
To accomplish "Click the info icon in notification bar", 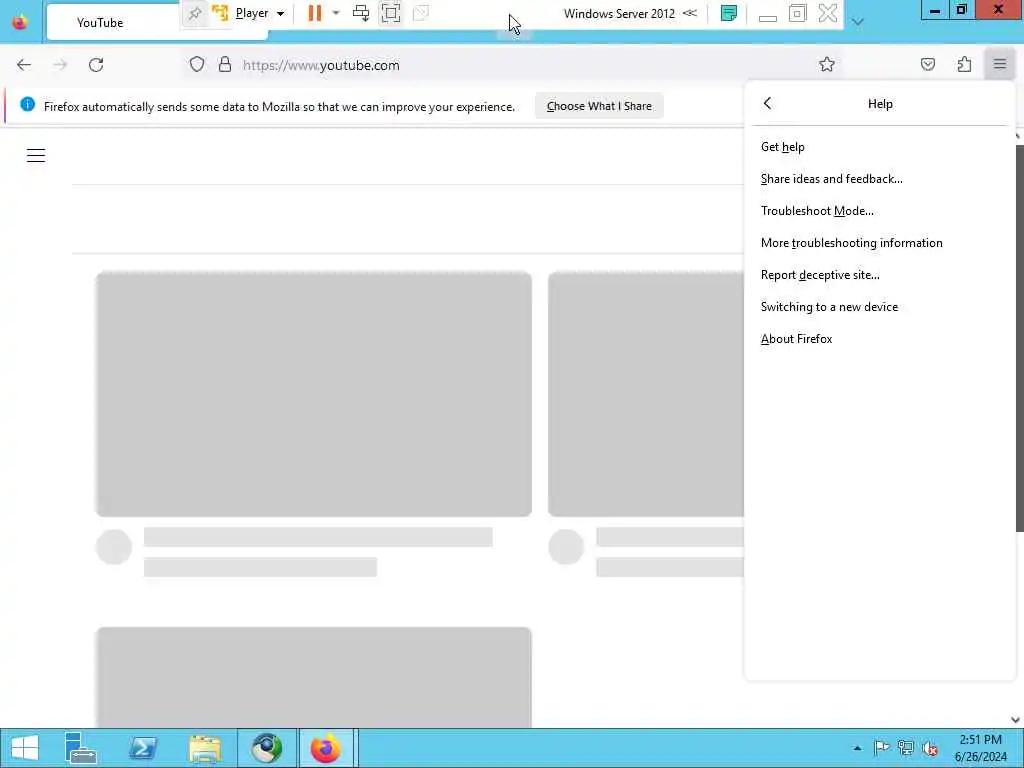I will [27, 104].
